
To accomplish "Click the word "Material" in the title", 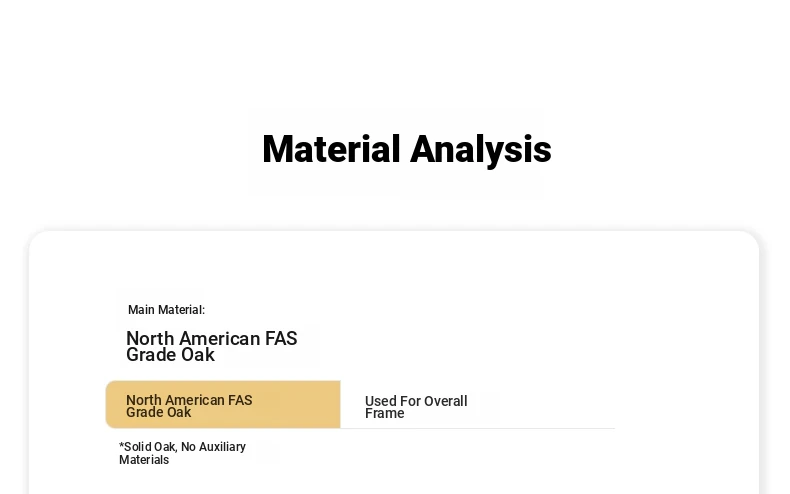I will (x=331, y=150).
